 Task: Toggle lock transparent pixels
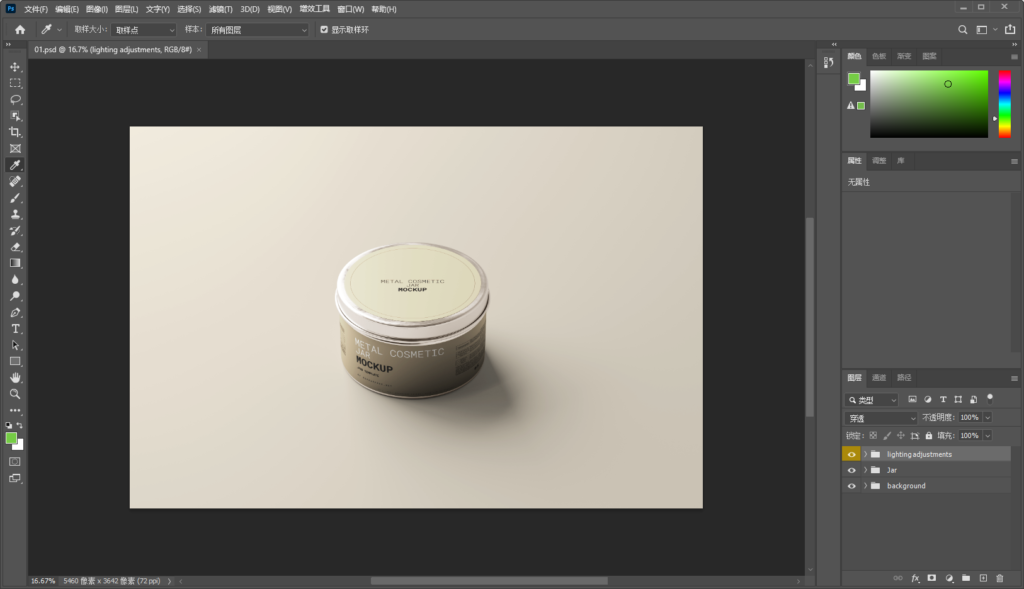click(873, 436)
